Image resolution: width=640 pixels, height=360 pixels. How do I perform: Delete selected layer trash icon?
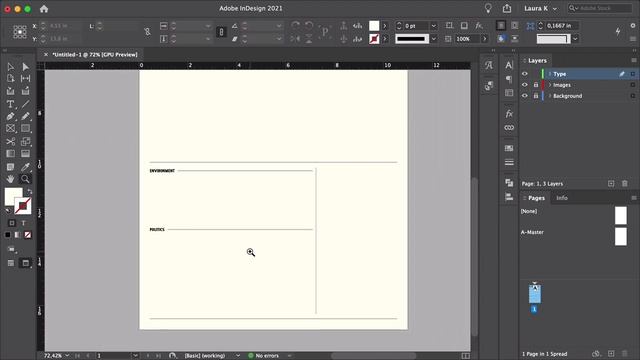625,184
